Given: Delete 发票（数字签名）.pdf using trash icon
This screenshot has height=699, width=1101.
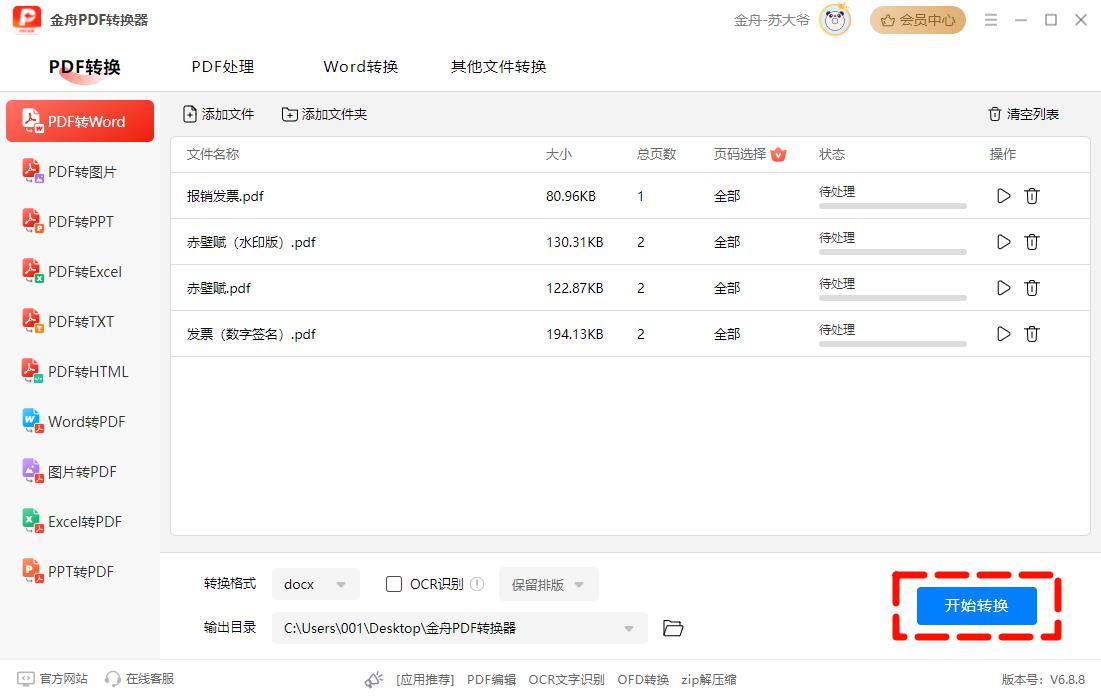Looking at the screenshot, I should click(x=1032, y=334).
